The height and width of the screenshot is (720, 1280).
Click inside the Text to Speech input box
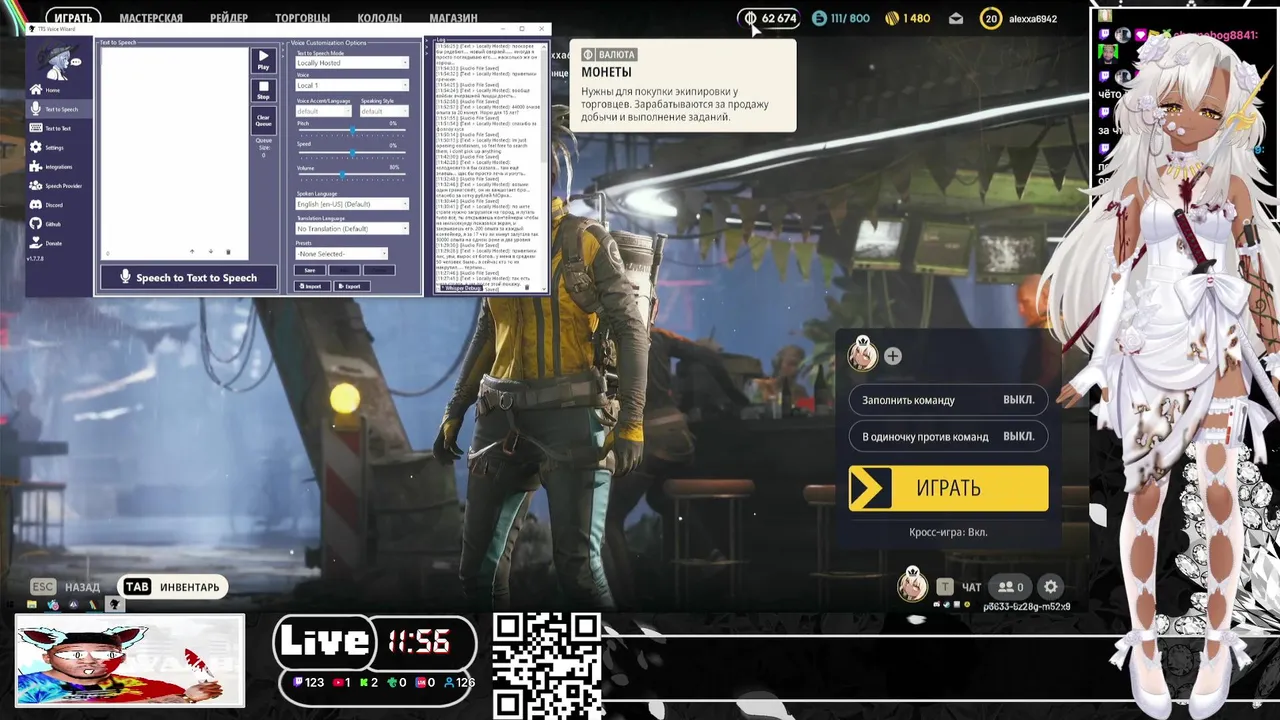174,145
